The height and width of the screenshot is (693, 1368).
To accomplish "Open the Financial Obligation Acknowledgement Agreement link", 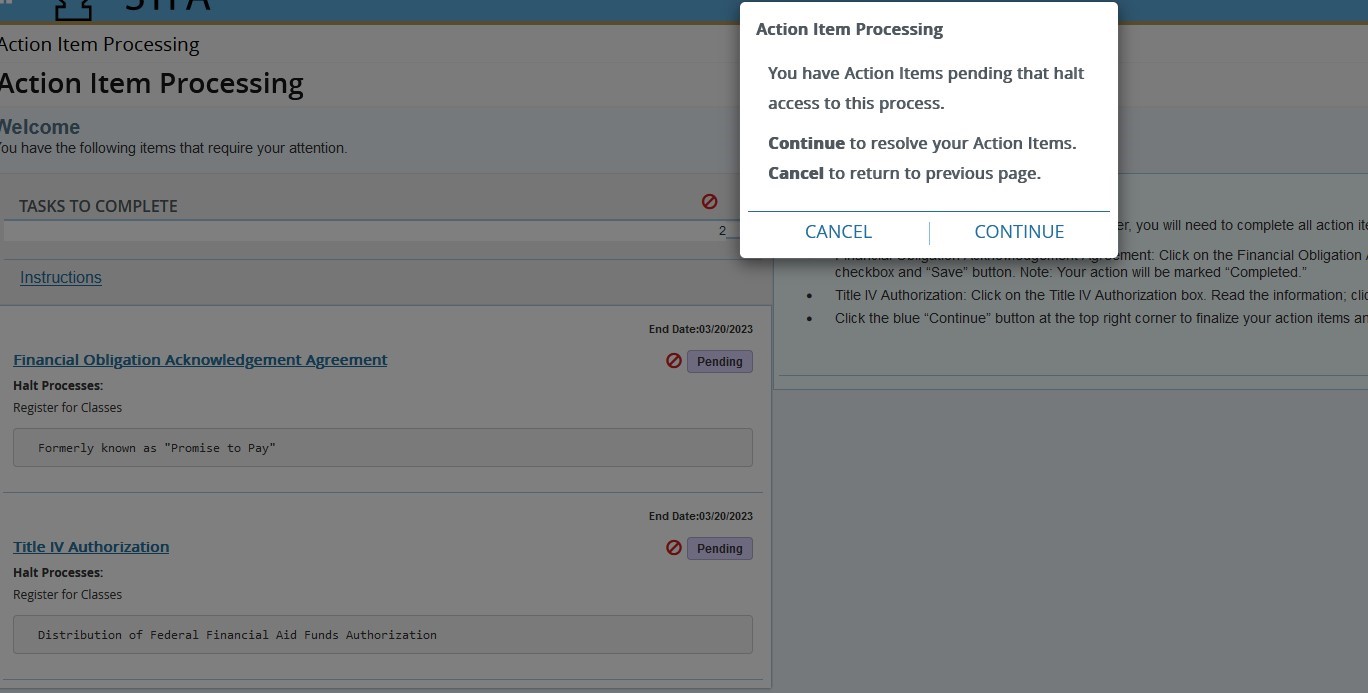I will pos(200,360).
